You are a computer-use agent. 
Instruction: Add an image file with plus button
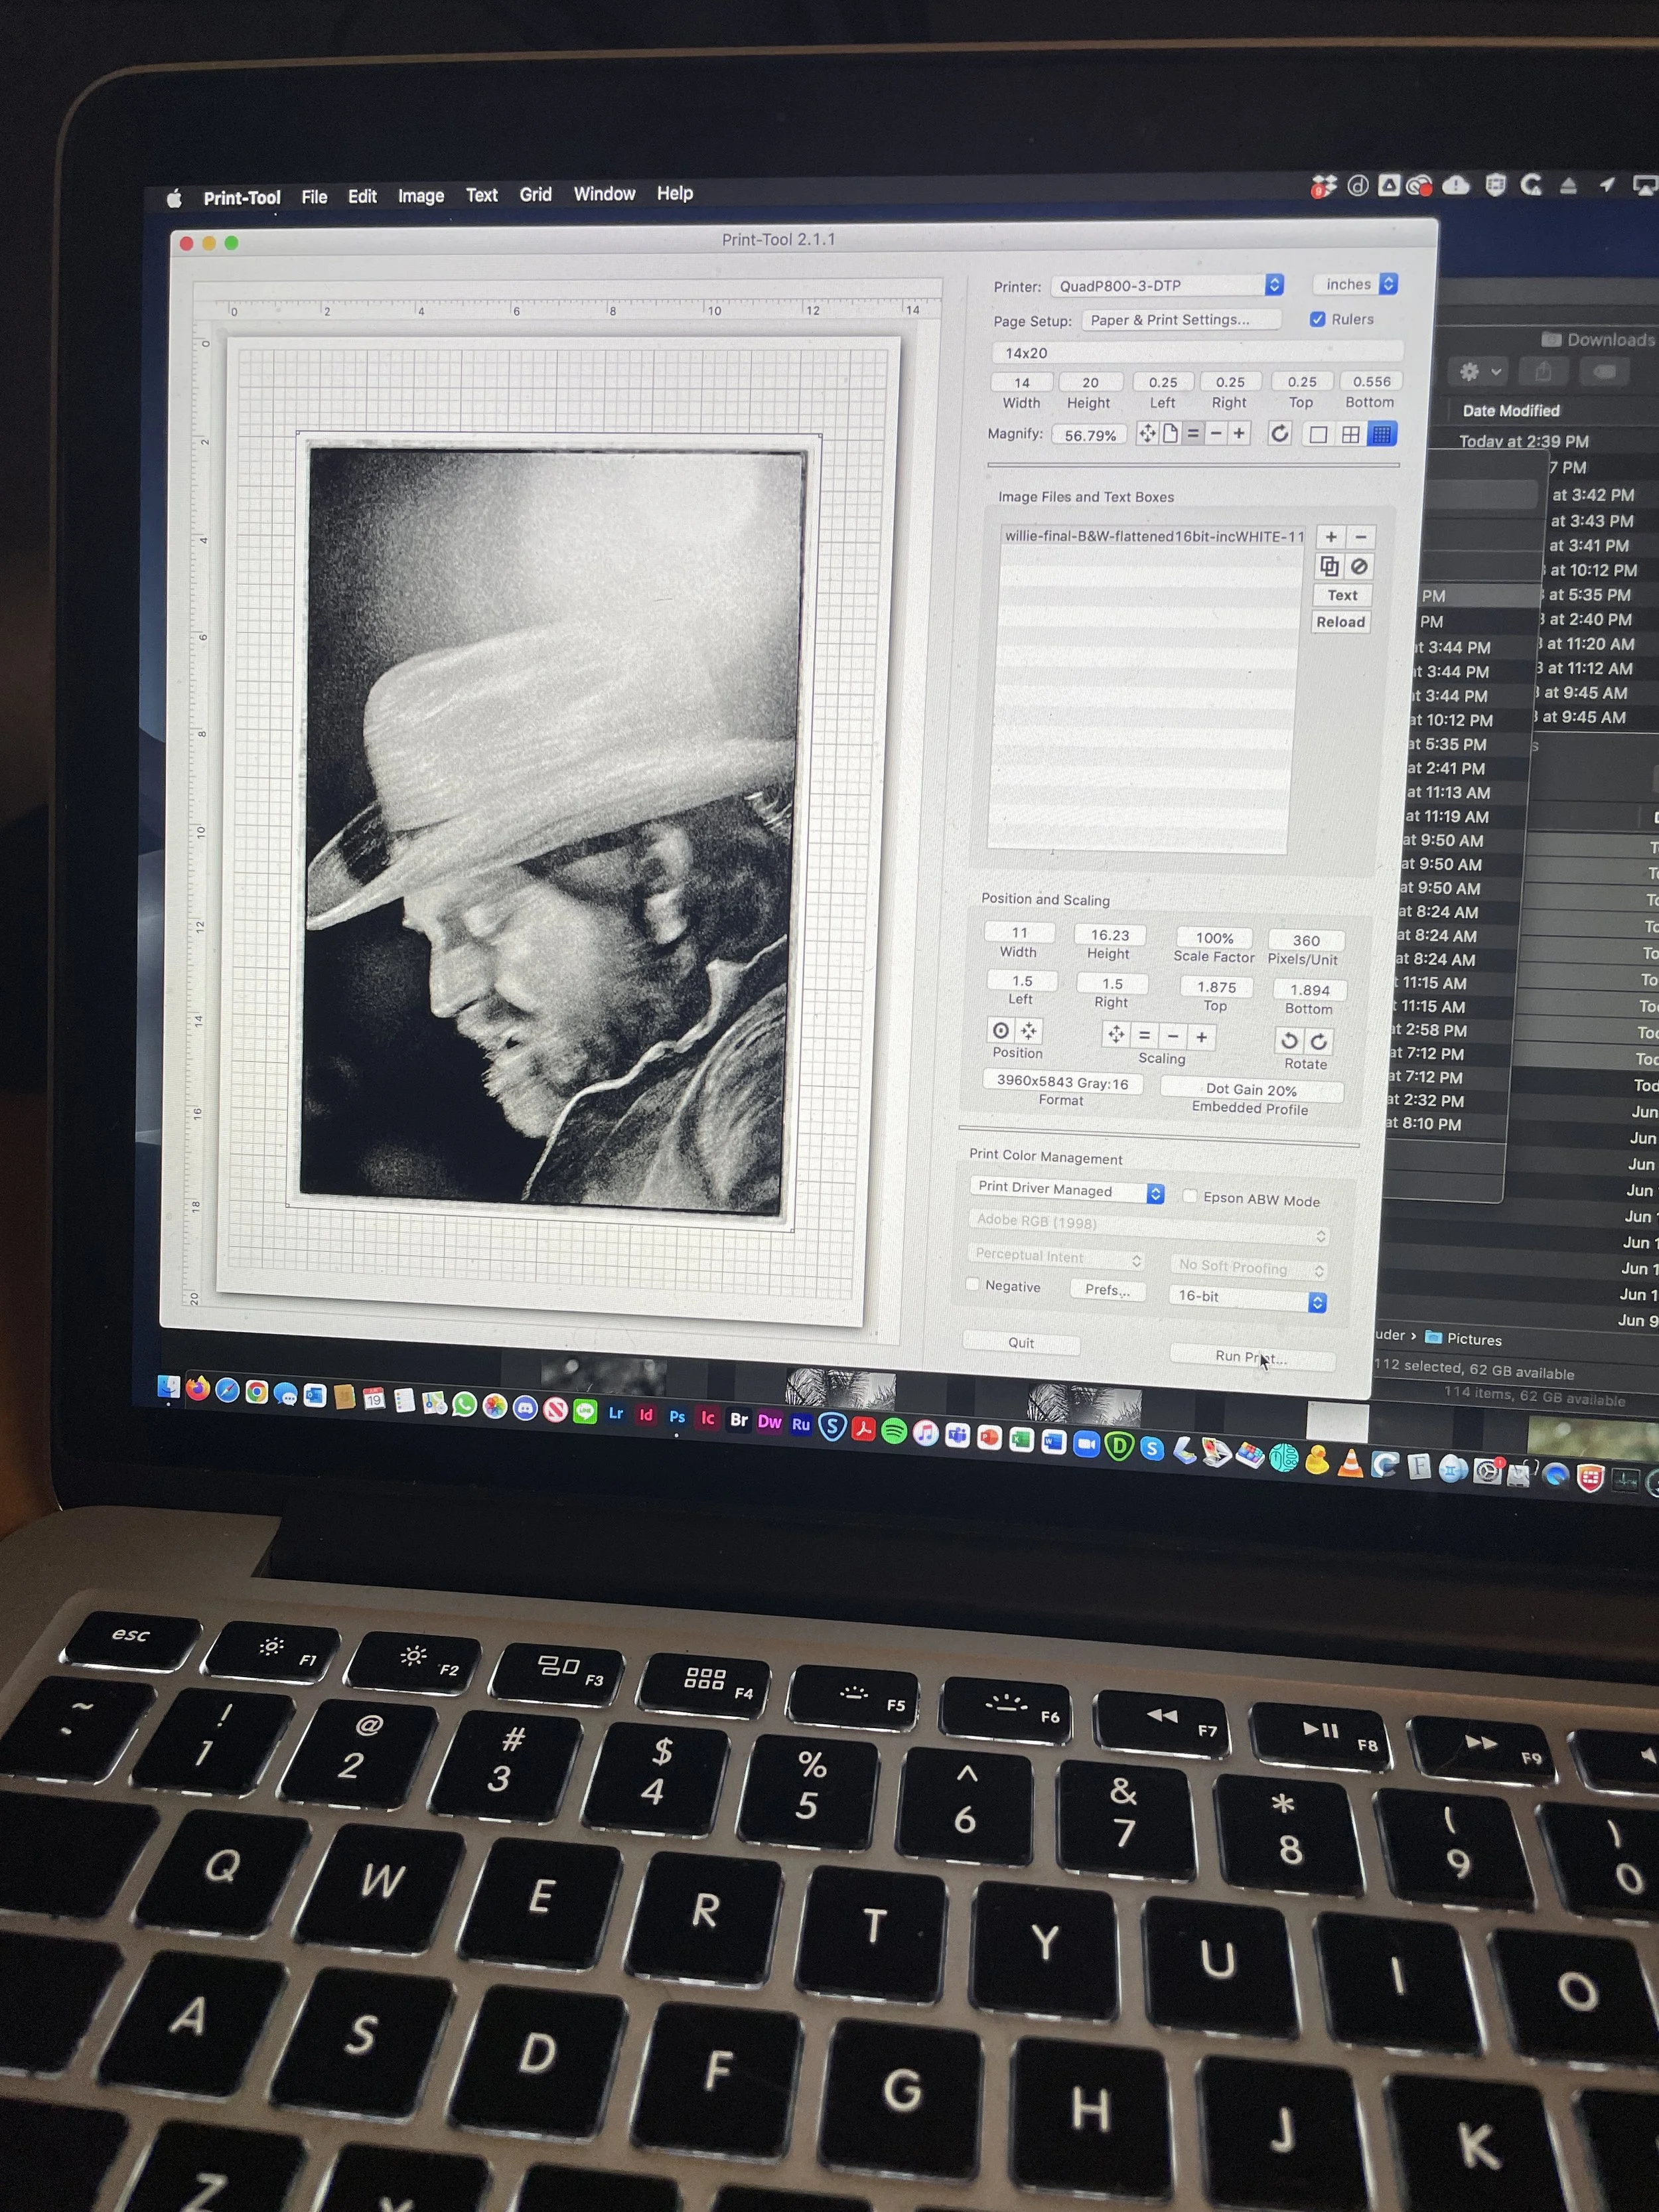tap(1331, 537)
